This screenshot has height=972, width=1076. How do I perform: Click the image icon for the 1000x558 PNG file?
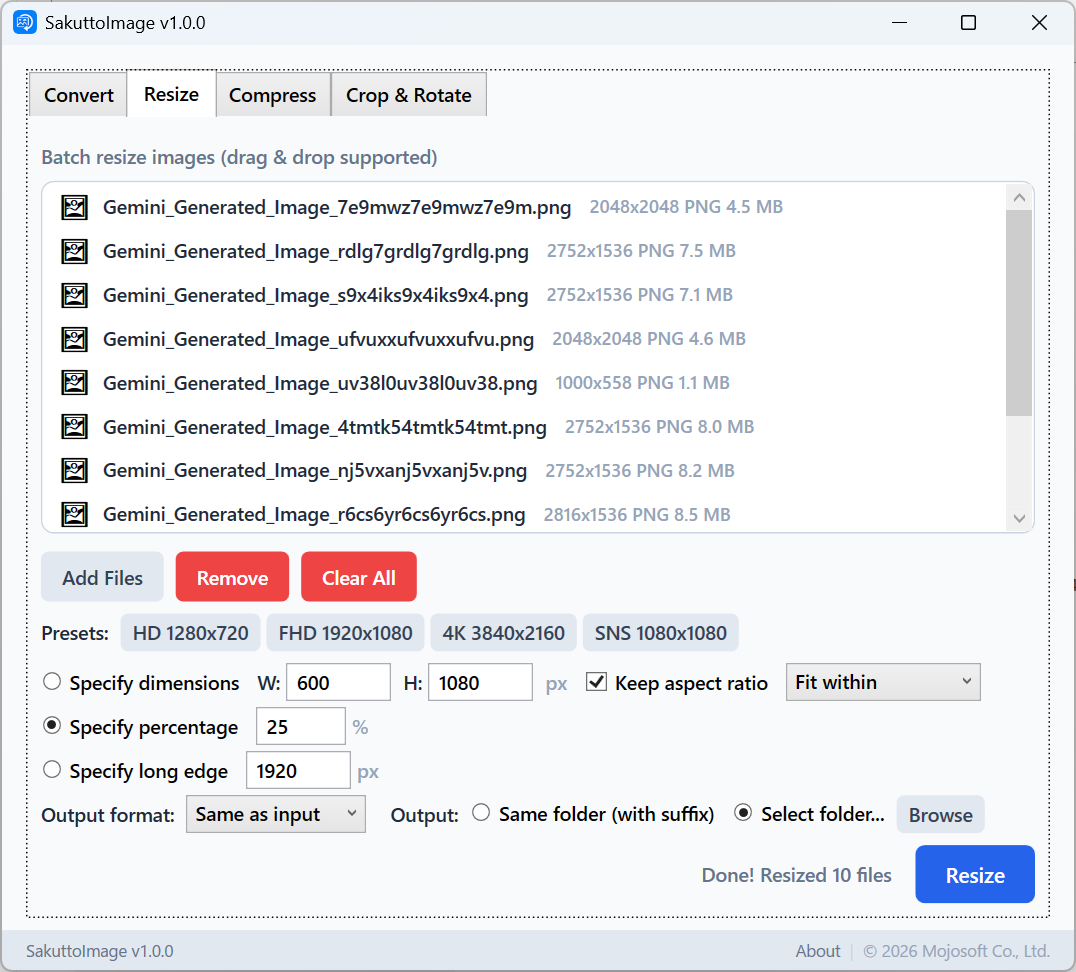coord(75,383)
